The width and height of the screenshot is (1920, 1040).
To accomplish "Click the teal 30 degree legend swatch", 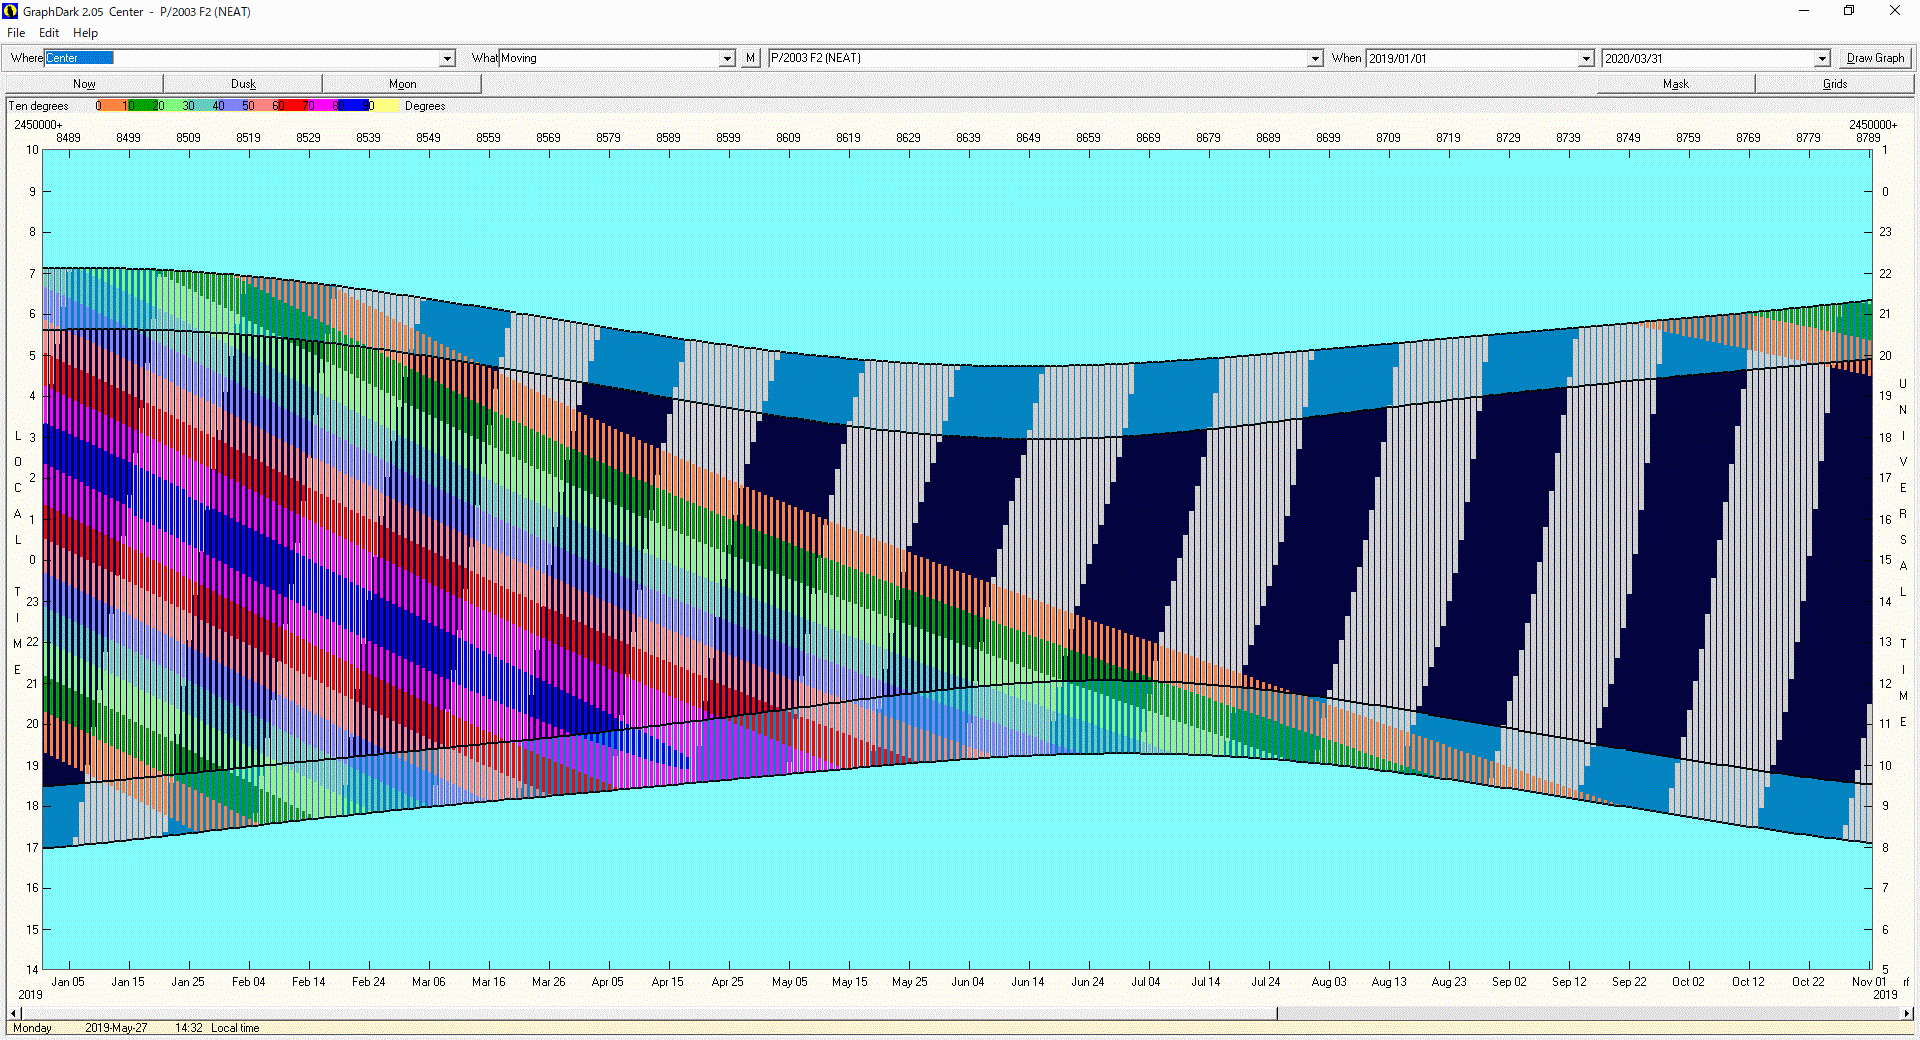I will click(202, 106).
